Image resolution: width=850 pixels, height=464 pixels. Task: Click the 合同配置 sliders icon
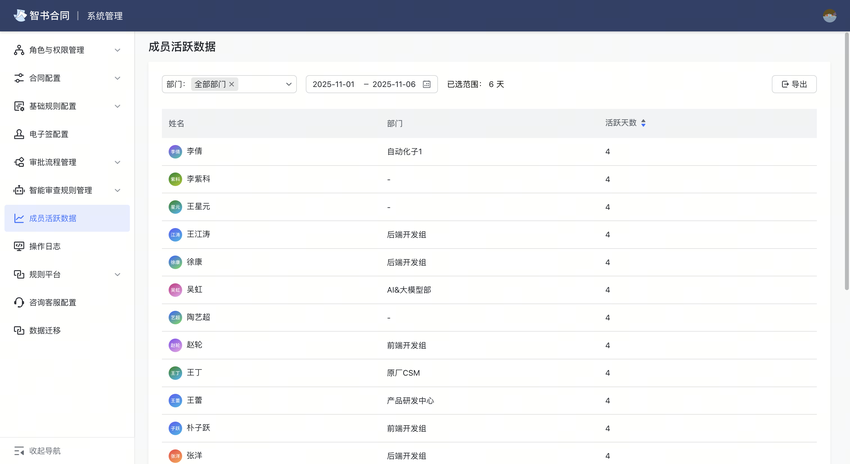pyautogui.click(x=19, y=78)
